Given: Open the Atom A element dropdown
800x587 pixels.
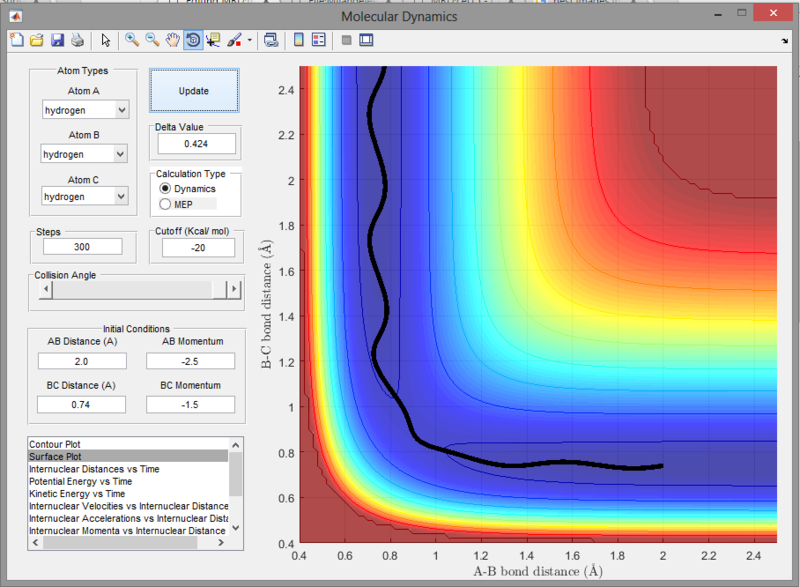Looking at the screenshot, I should (85, 110).
